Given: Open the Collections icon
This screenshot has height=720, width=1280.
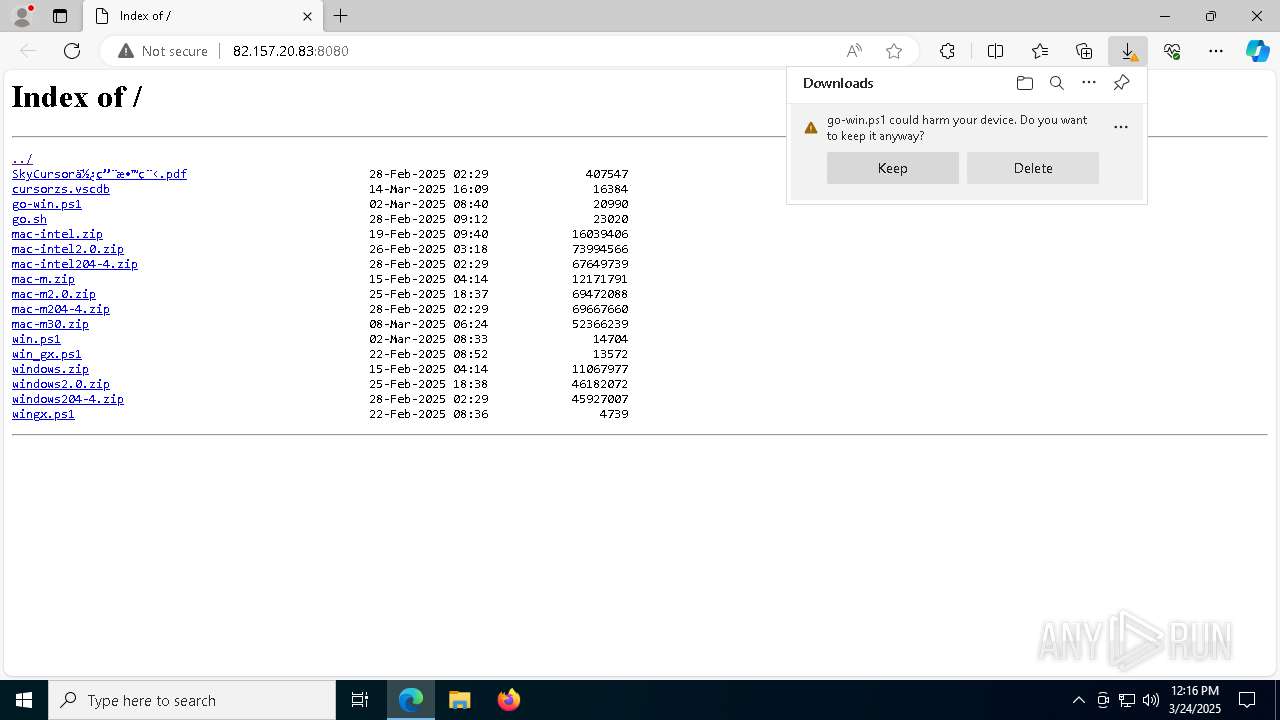Looking at the screenshot, I should click(x=1084, y=51).
